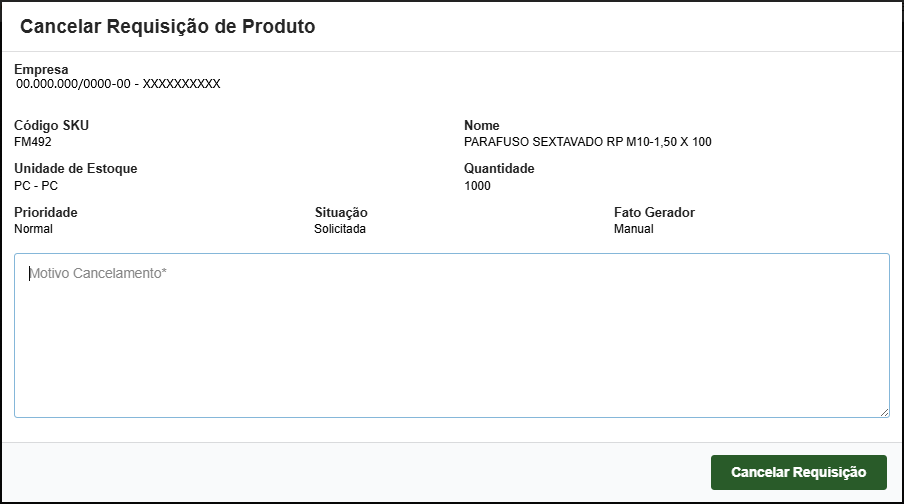Click the Motivo Cancelamento text area

coord(451,335)
